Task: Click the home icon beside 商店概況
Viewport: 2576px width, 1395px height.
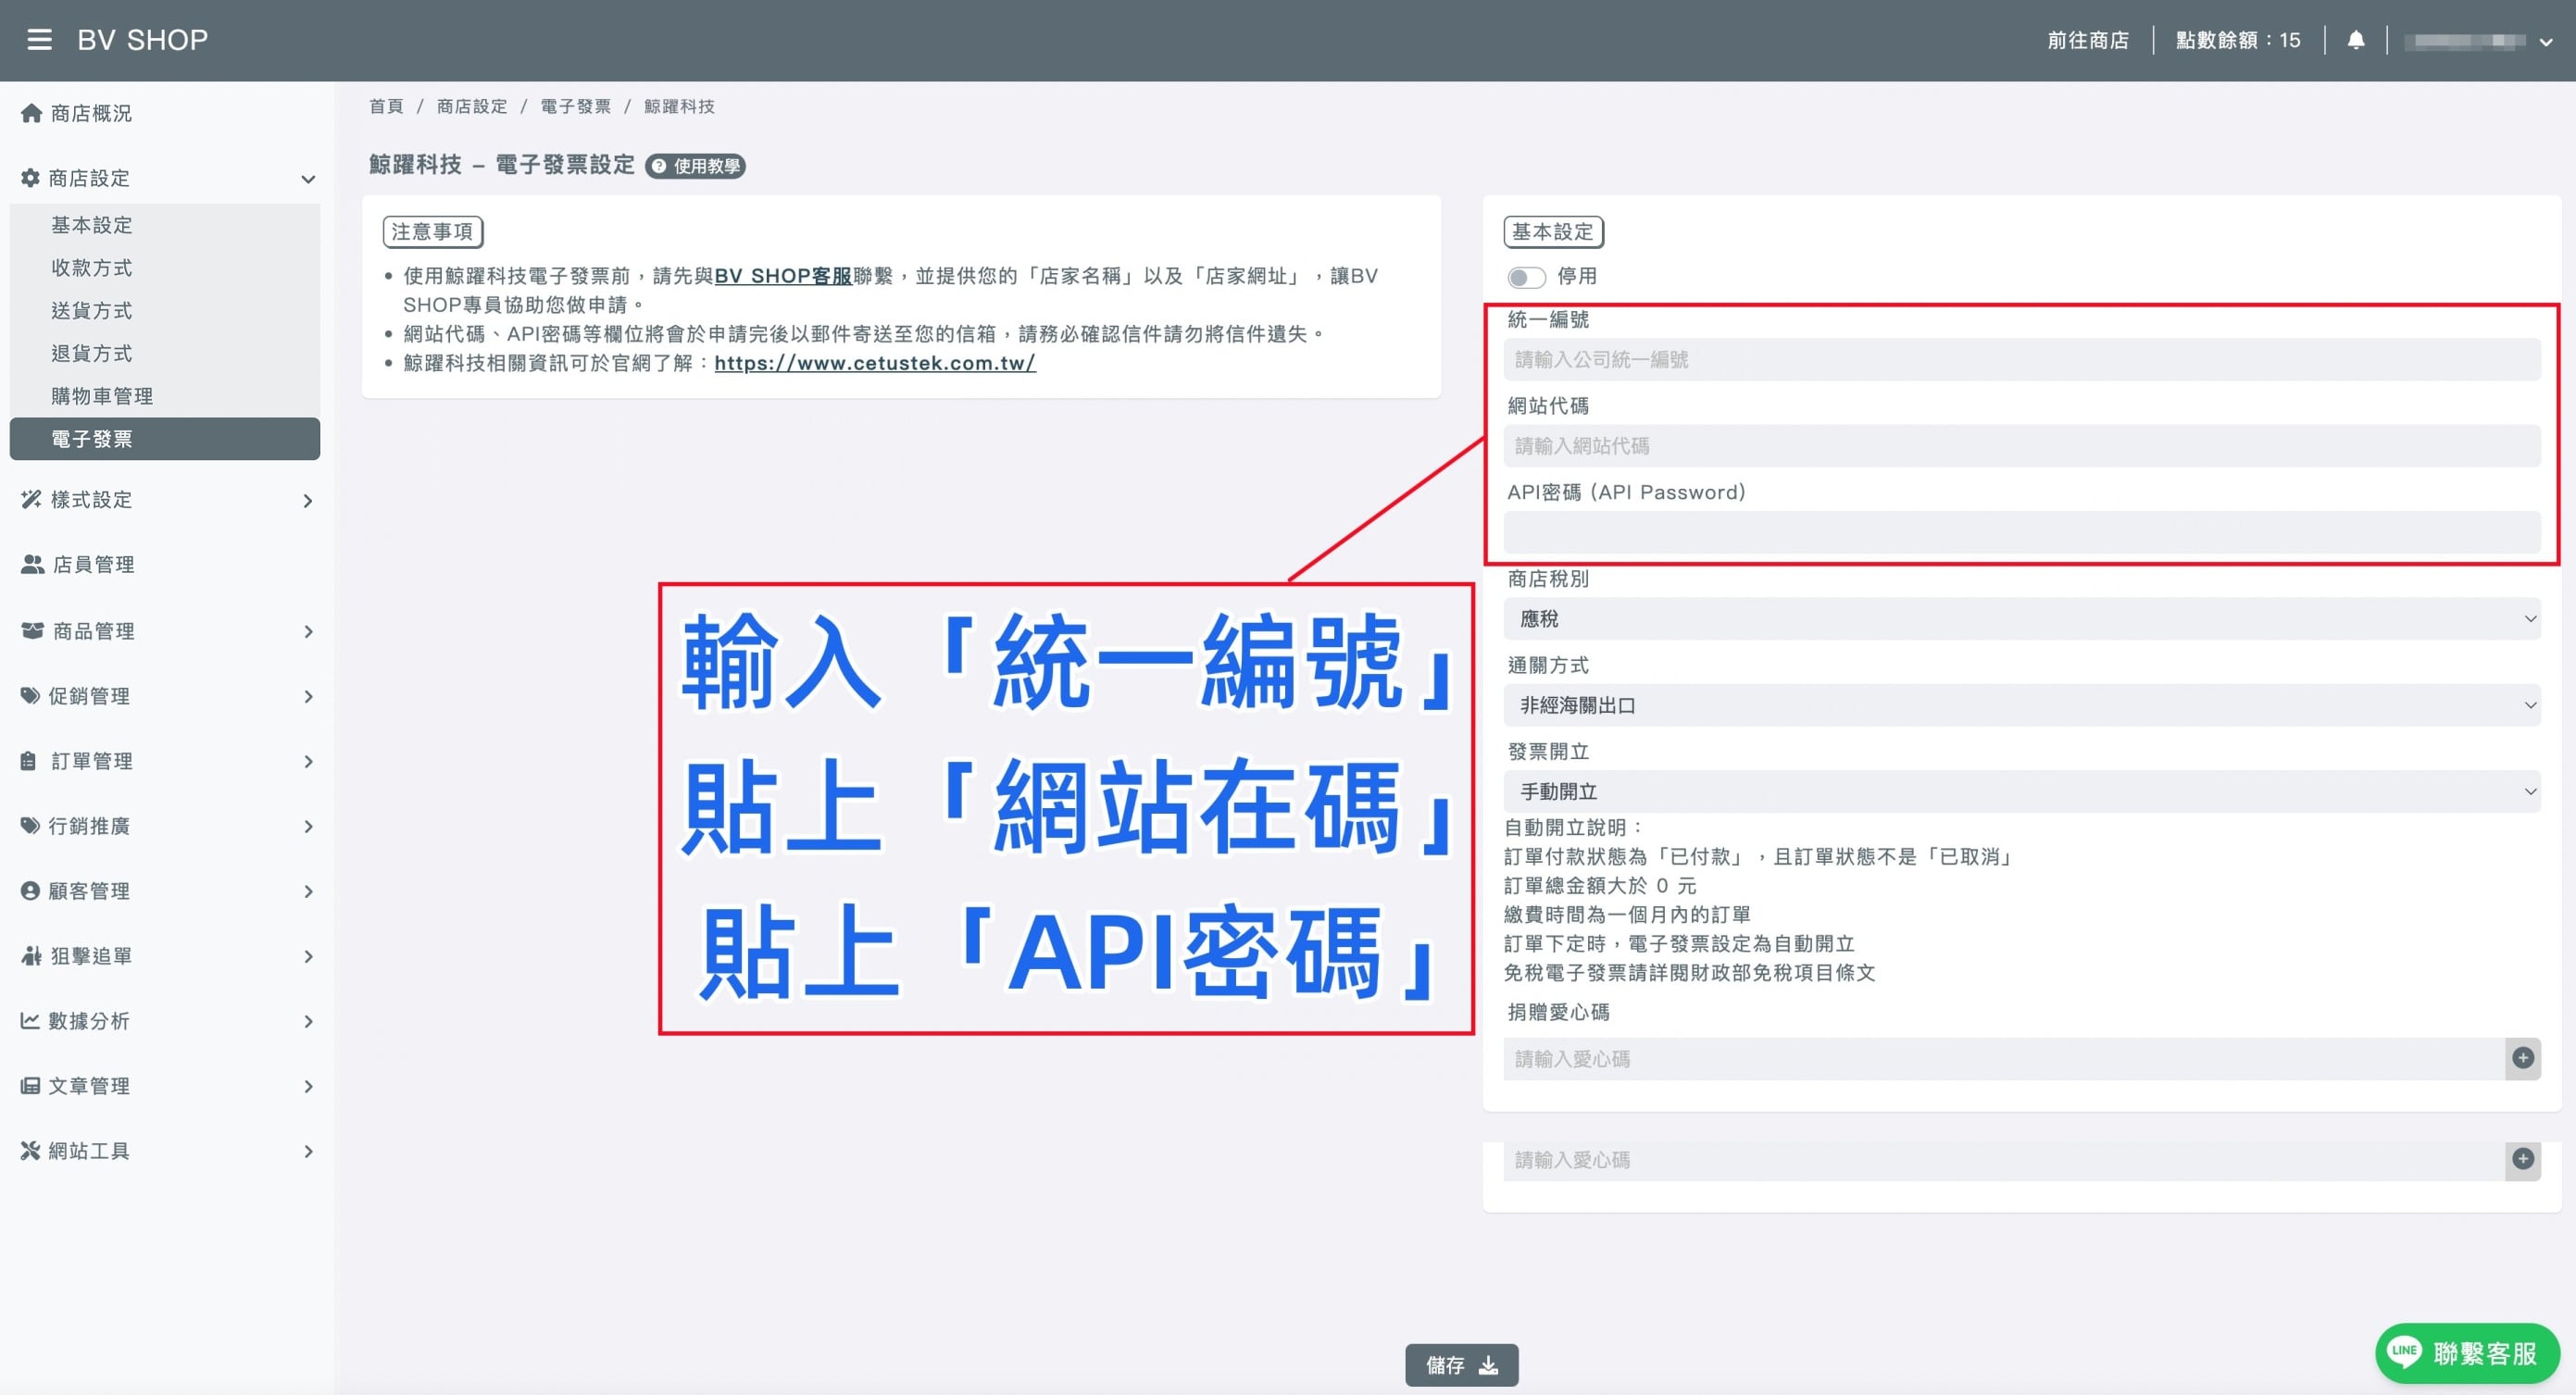Action: coord(31,113)
